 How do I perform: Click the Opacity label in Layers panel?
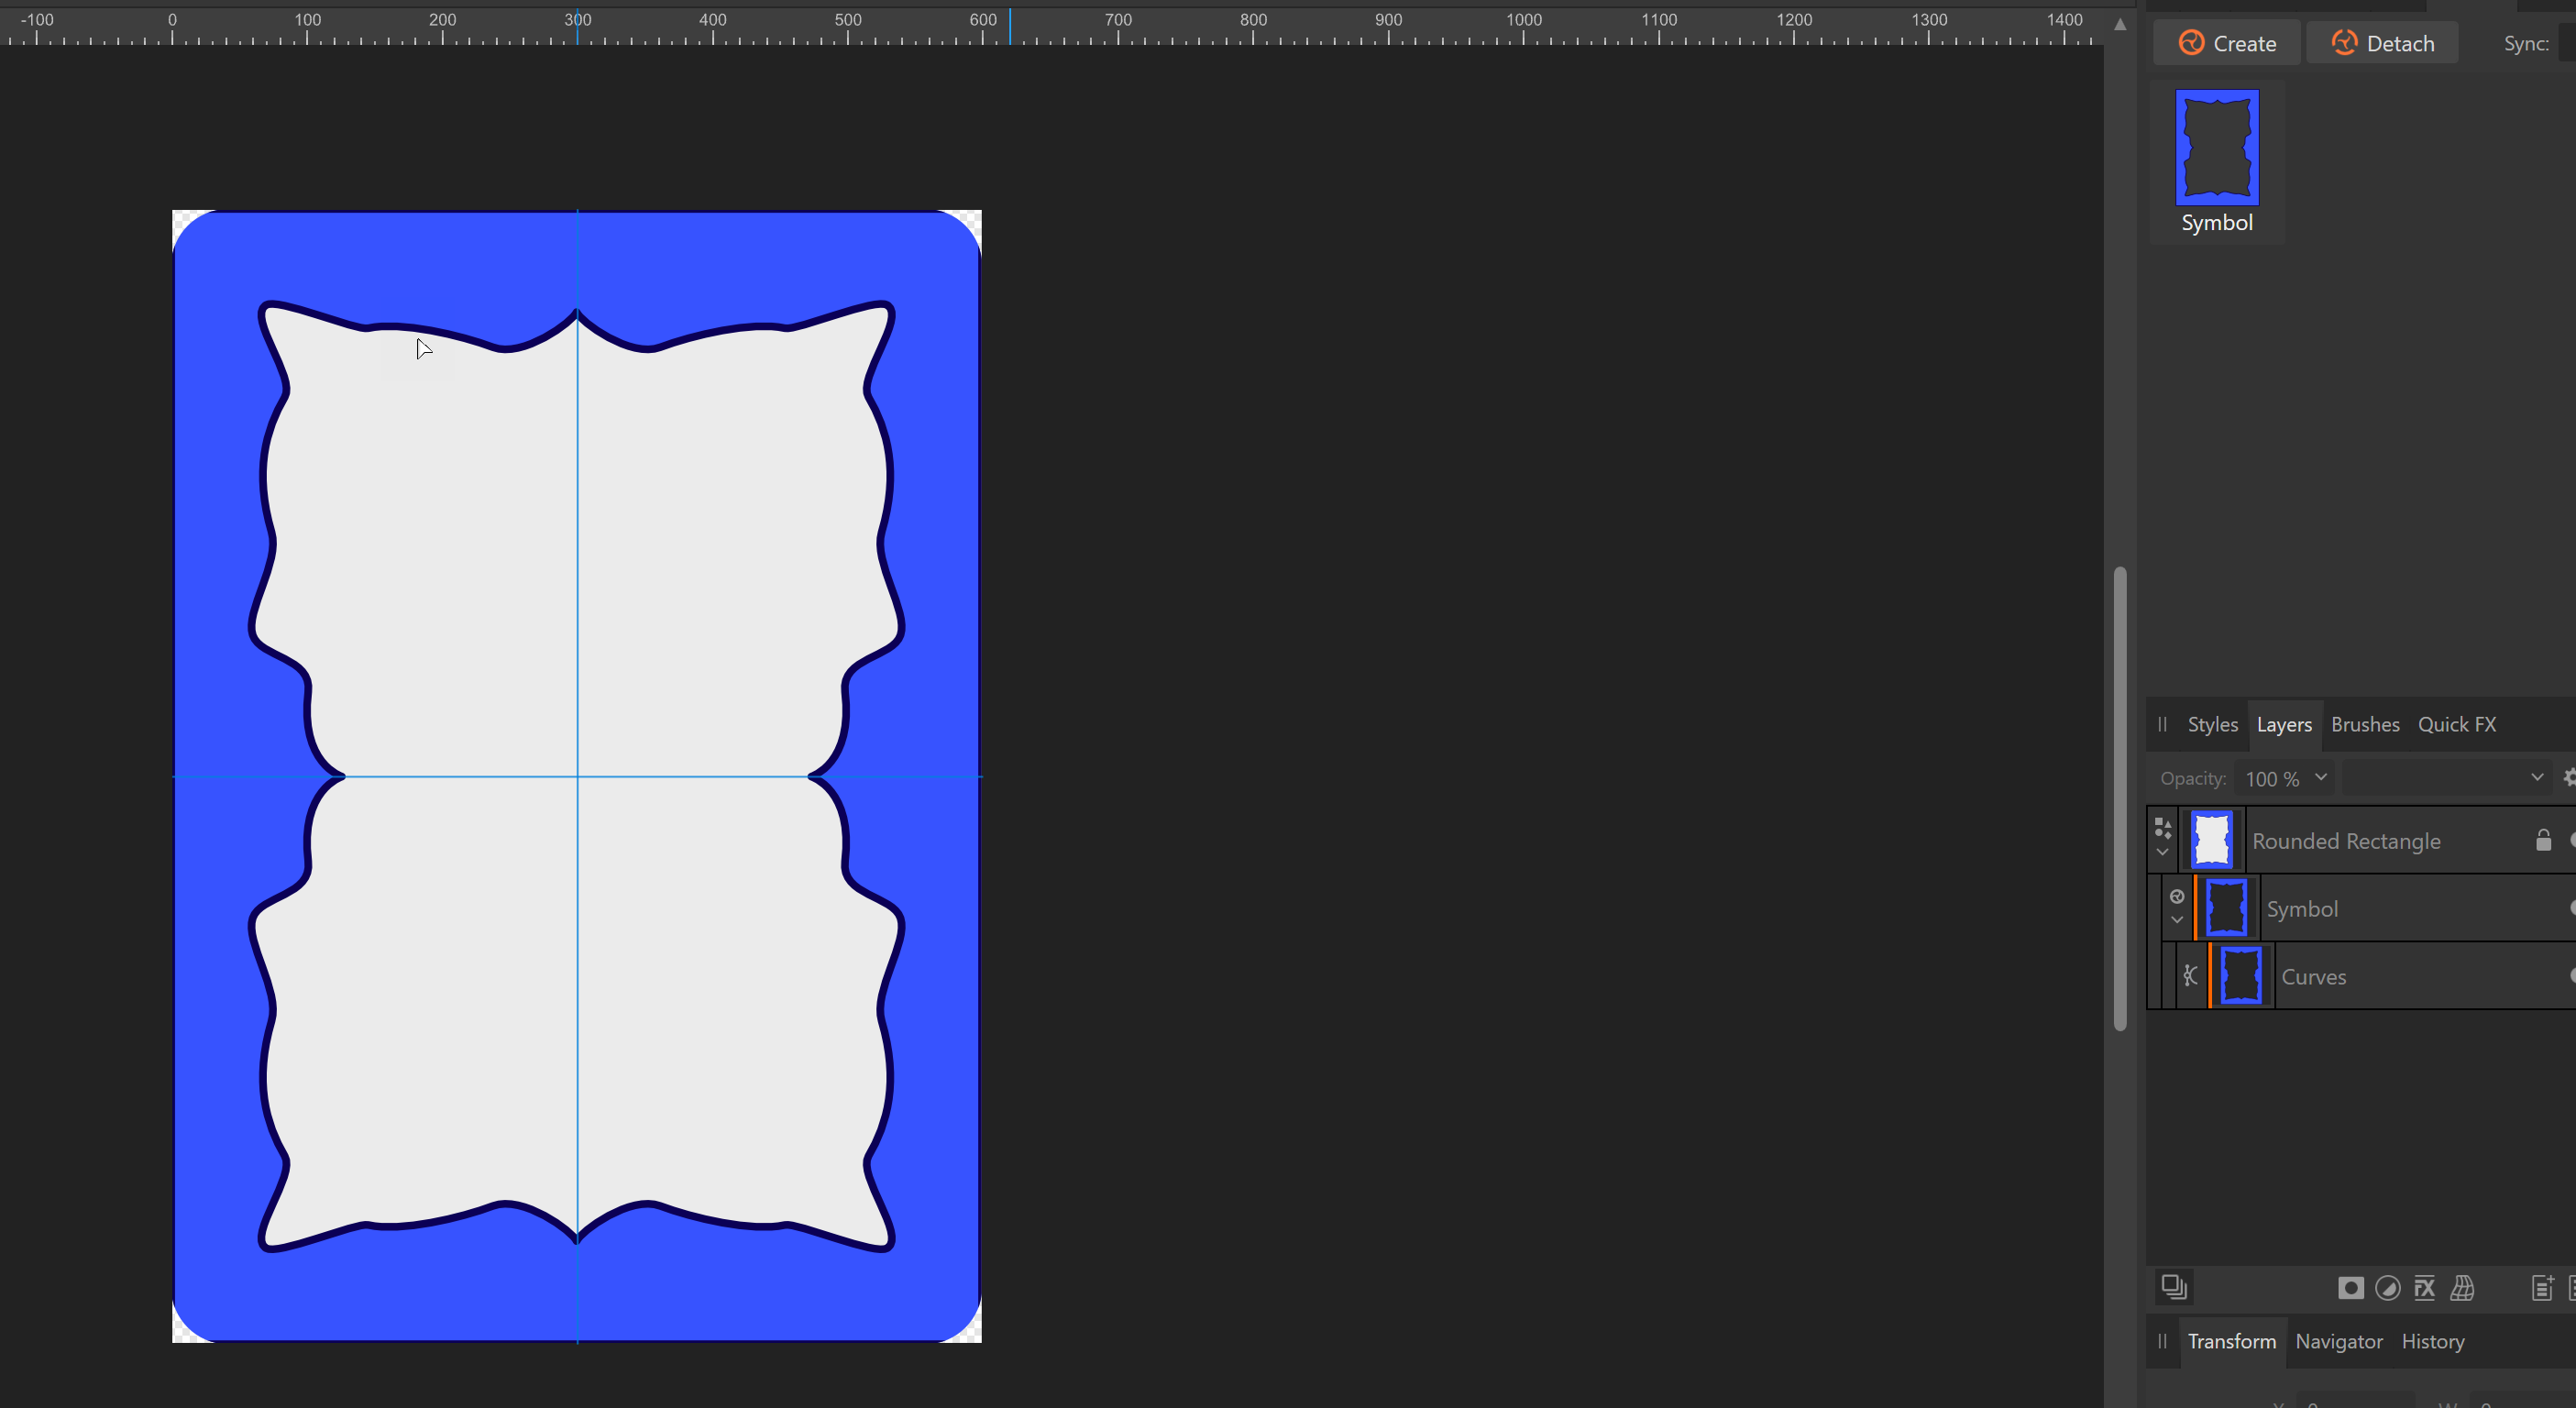(x=2192, y=779)
